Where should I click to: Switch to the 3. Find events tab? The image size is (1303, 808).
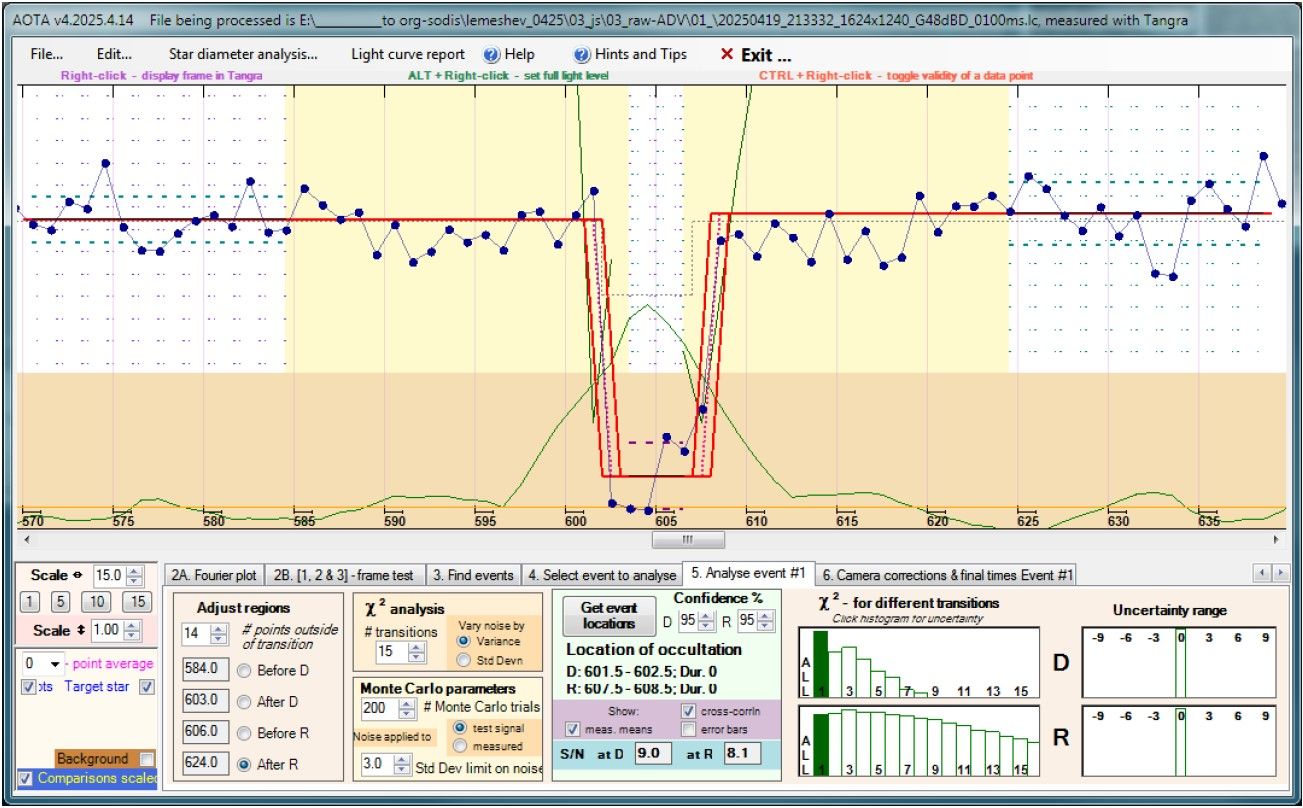[x=473, y=575]
